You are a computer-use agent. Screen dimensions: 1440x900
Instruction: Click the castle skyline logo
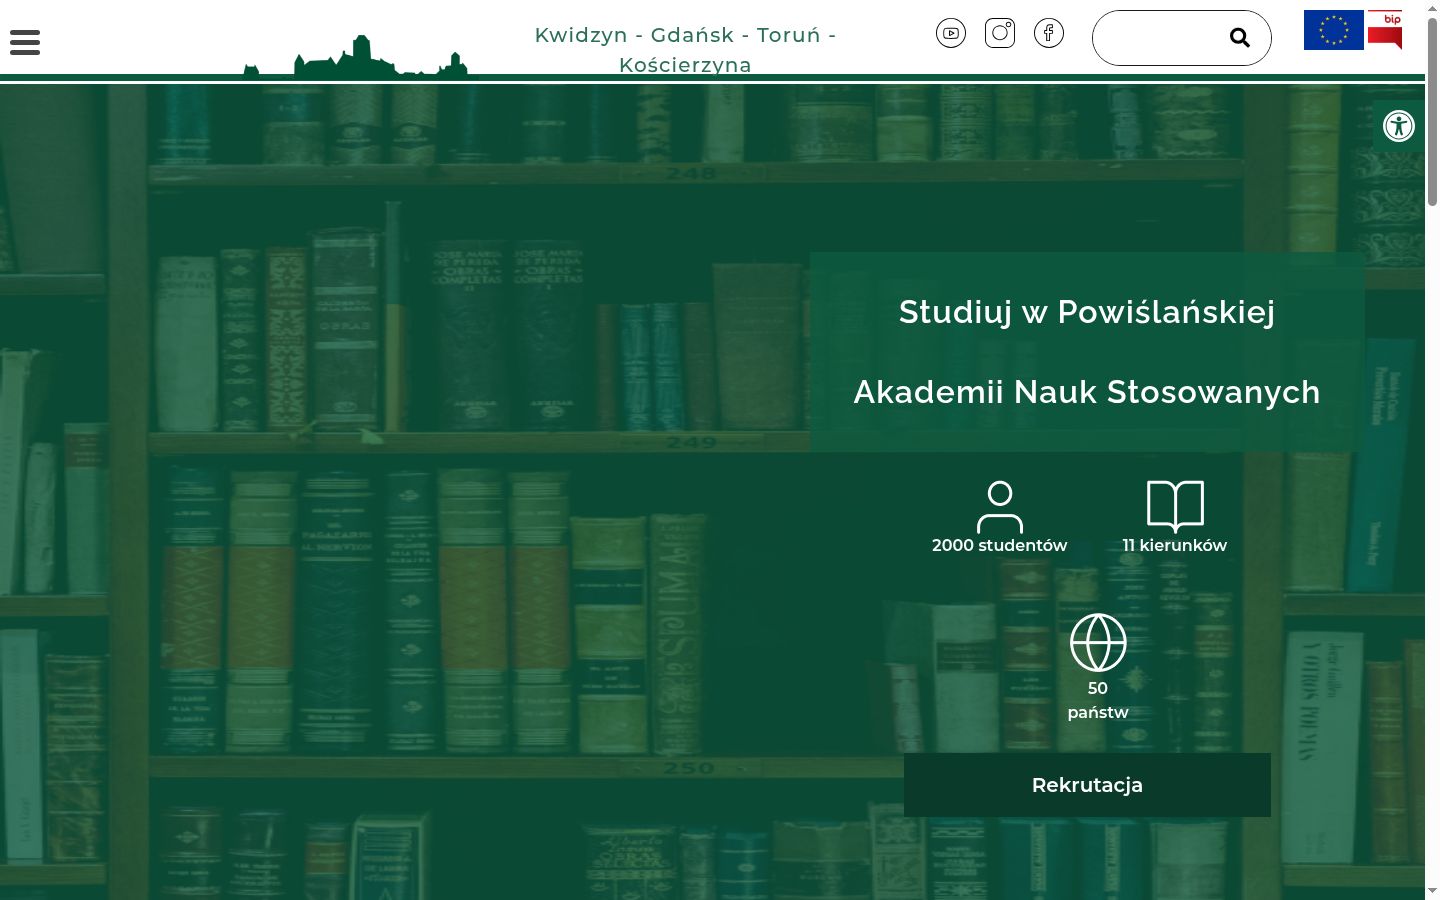coord(355,57)
